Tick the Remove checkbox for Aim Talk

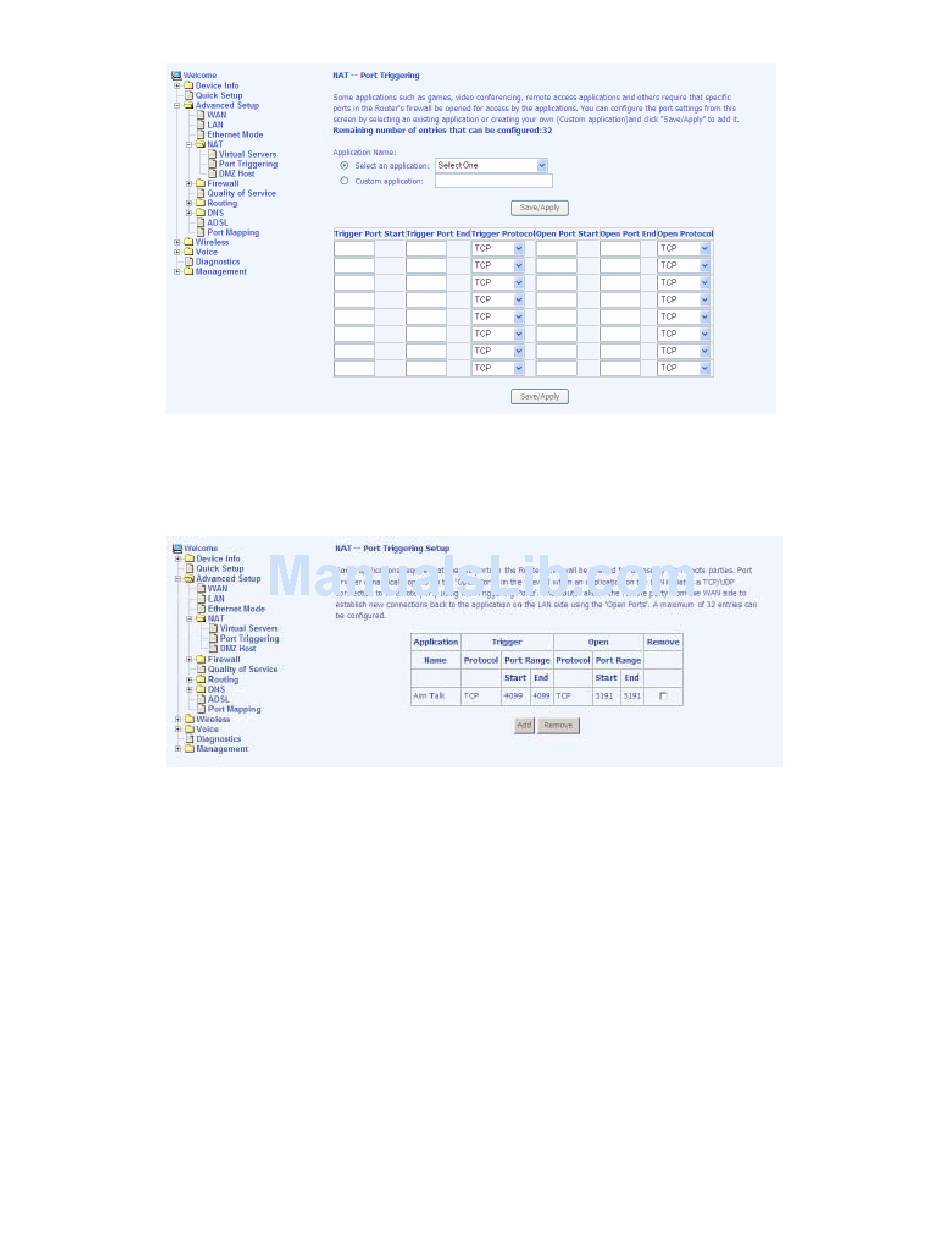click(x=662, y=696)
